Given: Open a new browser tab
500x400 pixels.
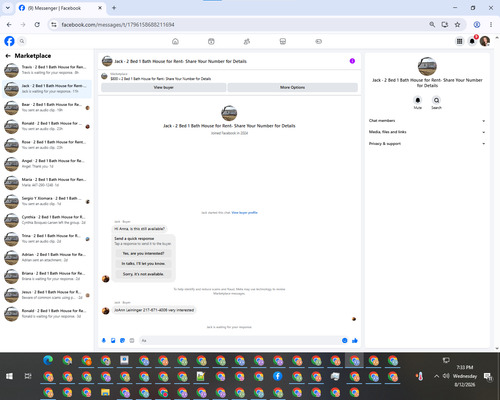Looking at the screenshot, I should (x=114, y=8).
